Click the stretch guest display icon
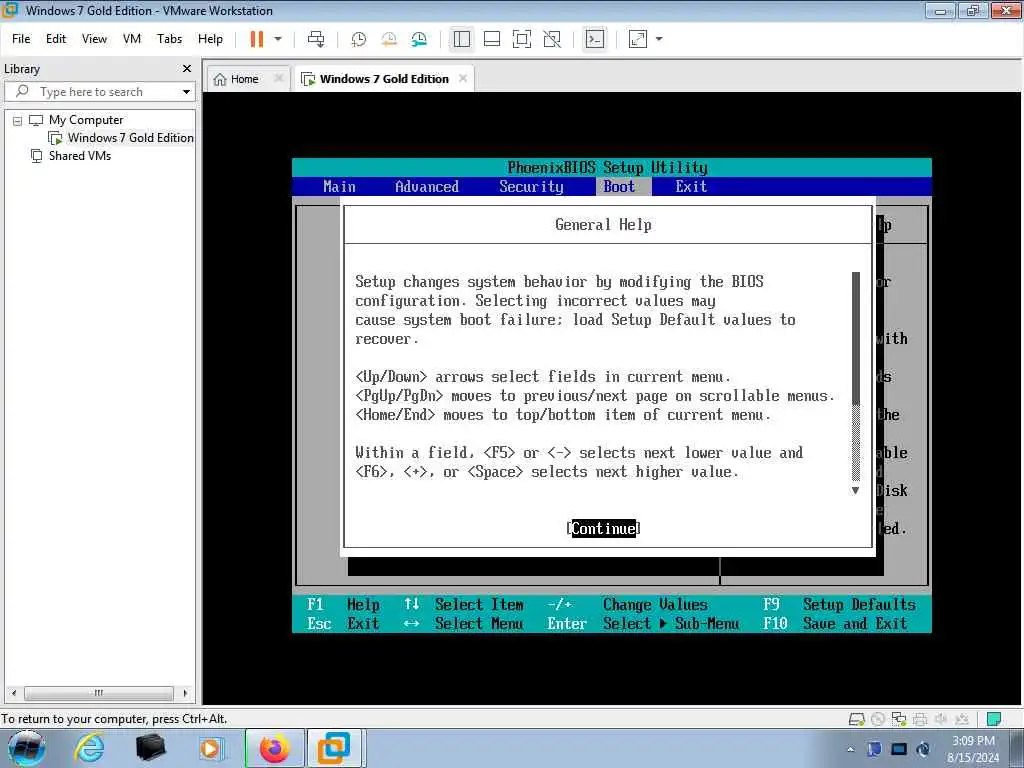Screen dimensions: 1024x768 637,39
